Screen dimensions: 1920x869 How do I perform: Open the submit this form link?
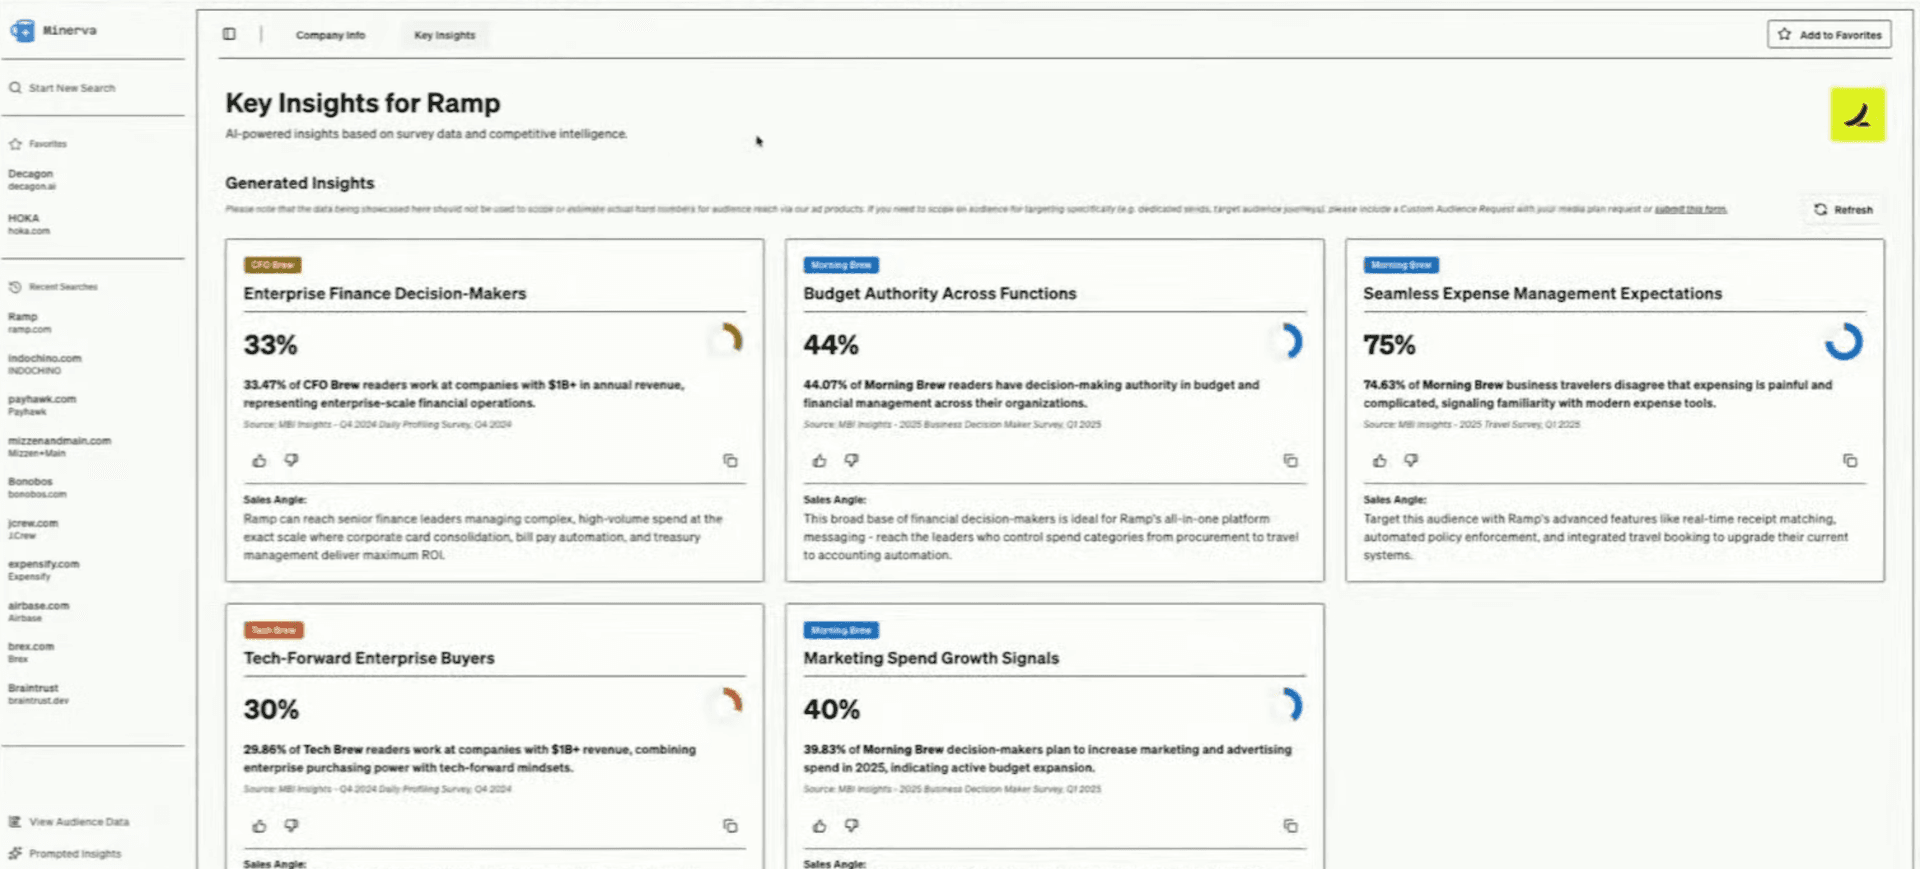tap(1690, 209)
